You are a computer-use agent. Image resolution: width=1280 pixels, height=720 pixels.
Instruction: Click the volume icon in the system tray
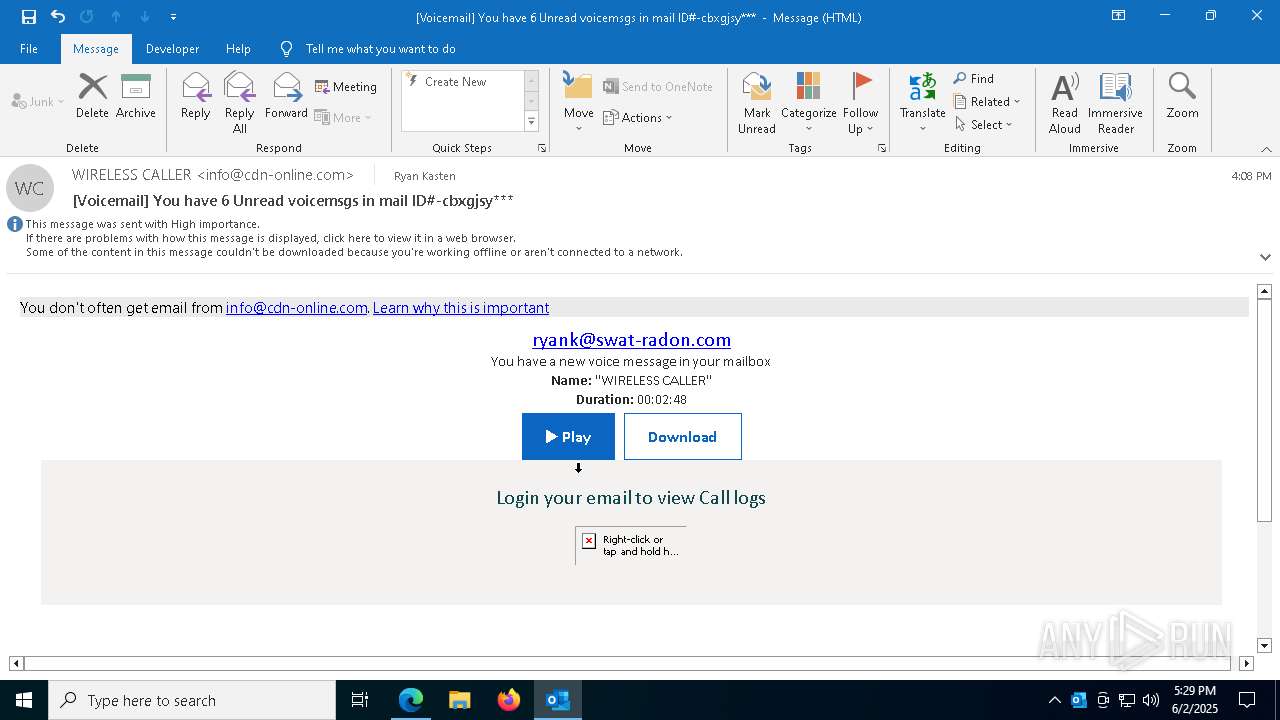(1151, 700)
